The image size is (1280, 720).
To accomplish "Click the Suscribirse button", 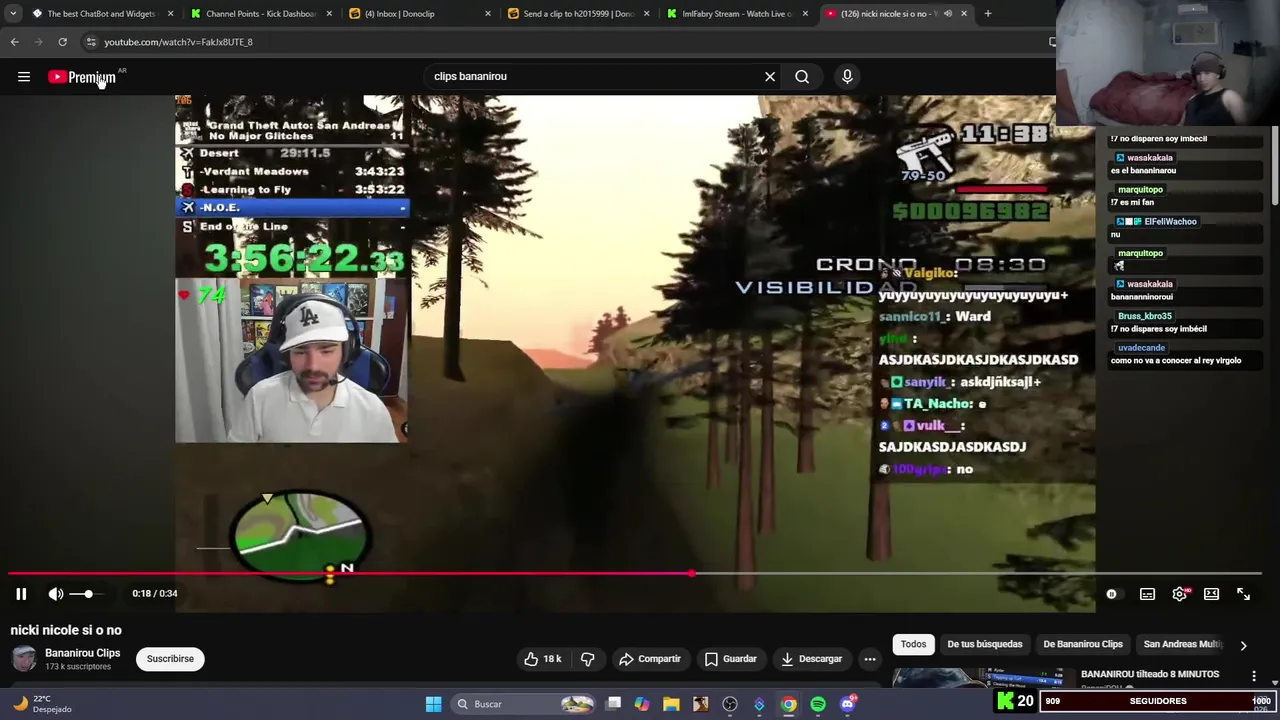I will [170, 659].
